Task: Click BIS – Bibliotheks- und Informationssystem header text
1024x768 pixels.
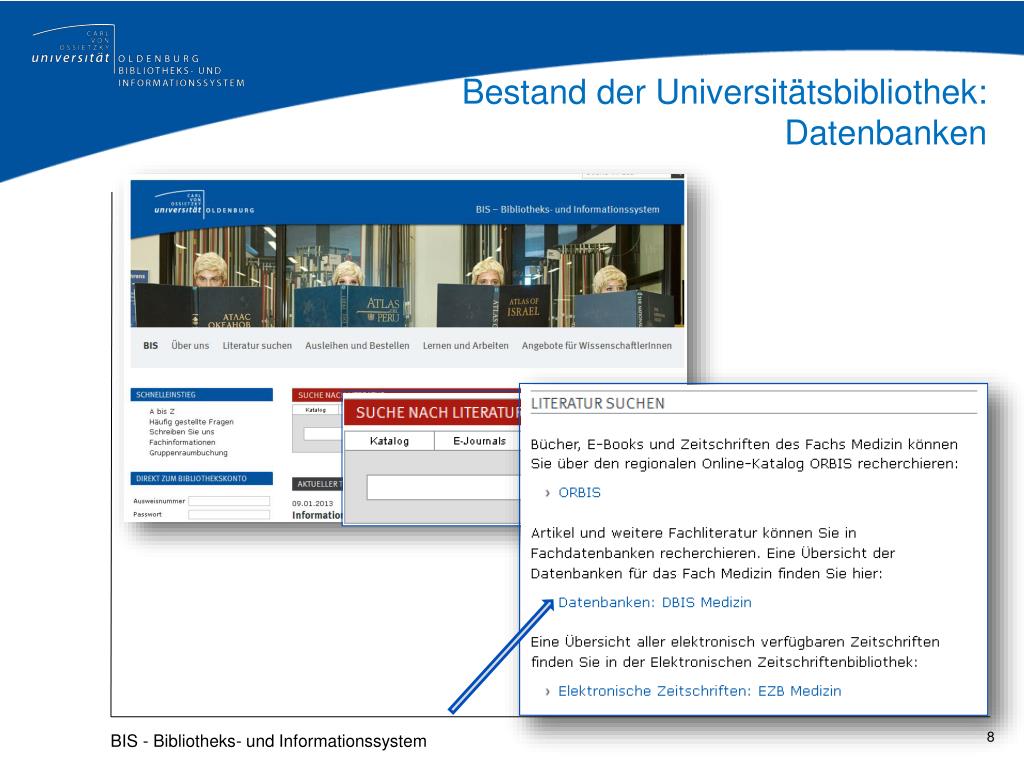Action: [568, 210]
